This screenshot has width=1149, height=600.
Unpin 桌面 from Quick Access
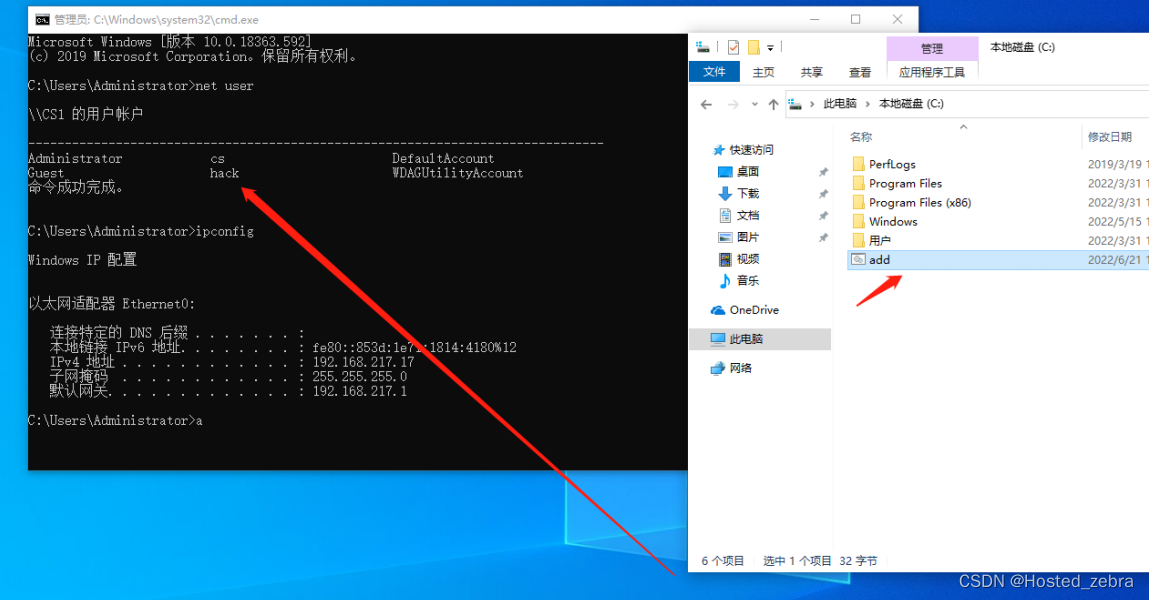824,170
